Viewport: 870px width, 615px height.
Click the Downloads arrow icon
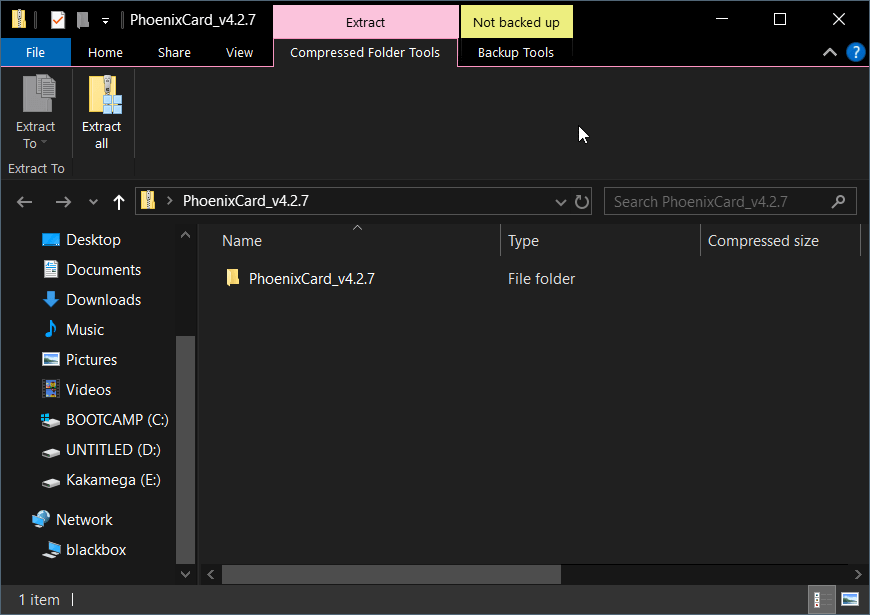(x=50, y=299)
